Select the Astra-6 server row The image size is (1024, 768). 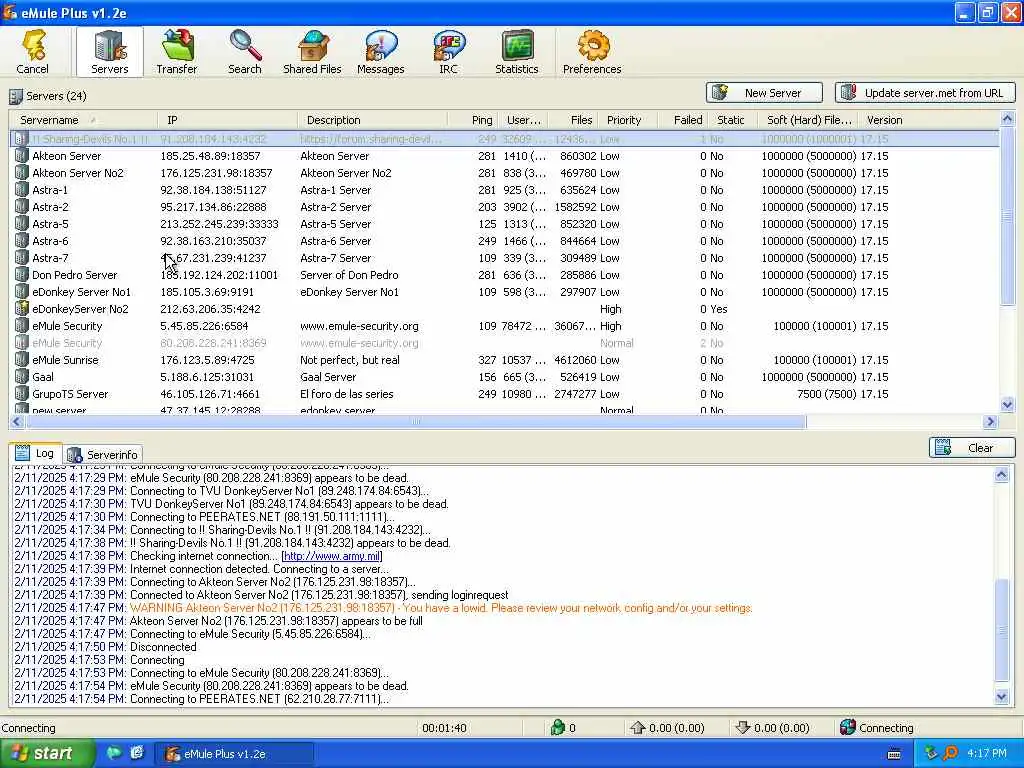pos(504,241)
